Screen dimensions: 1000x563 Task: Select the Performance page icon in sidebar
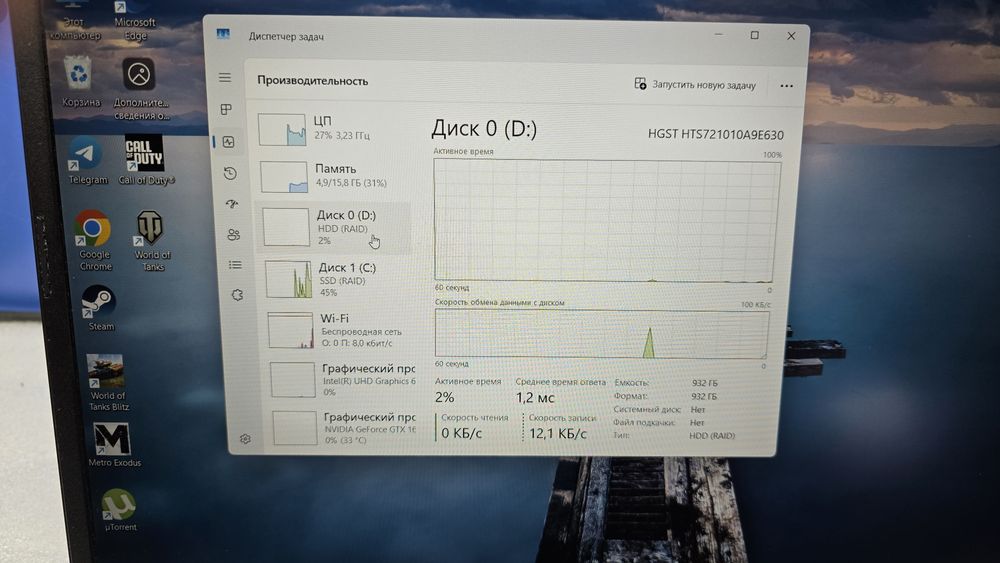tap(228, 142)
